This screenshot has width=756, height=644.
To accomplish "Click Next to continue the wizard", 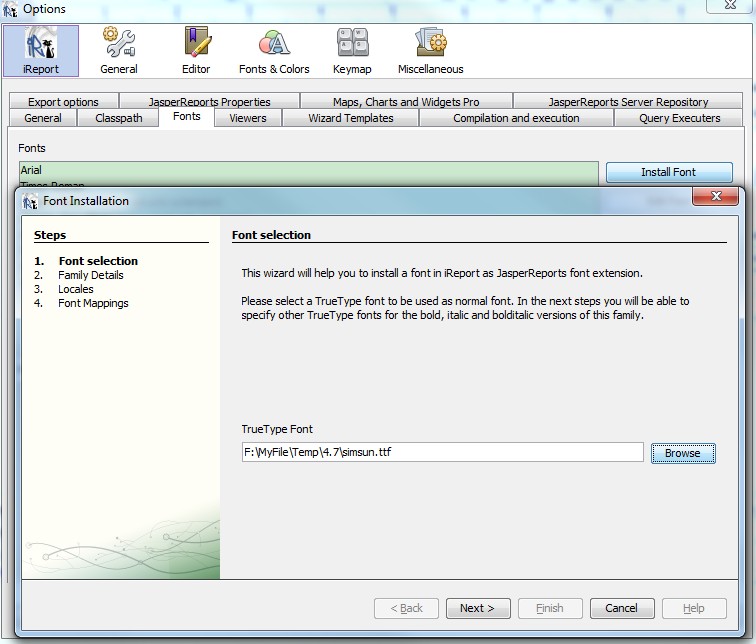I will [478, 608].
